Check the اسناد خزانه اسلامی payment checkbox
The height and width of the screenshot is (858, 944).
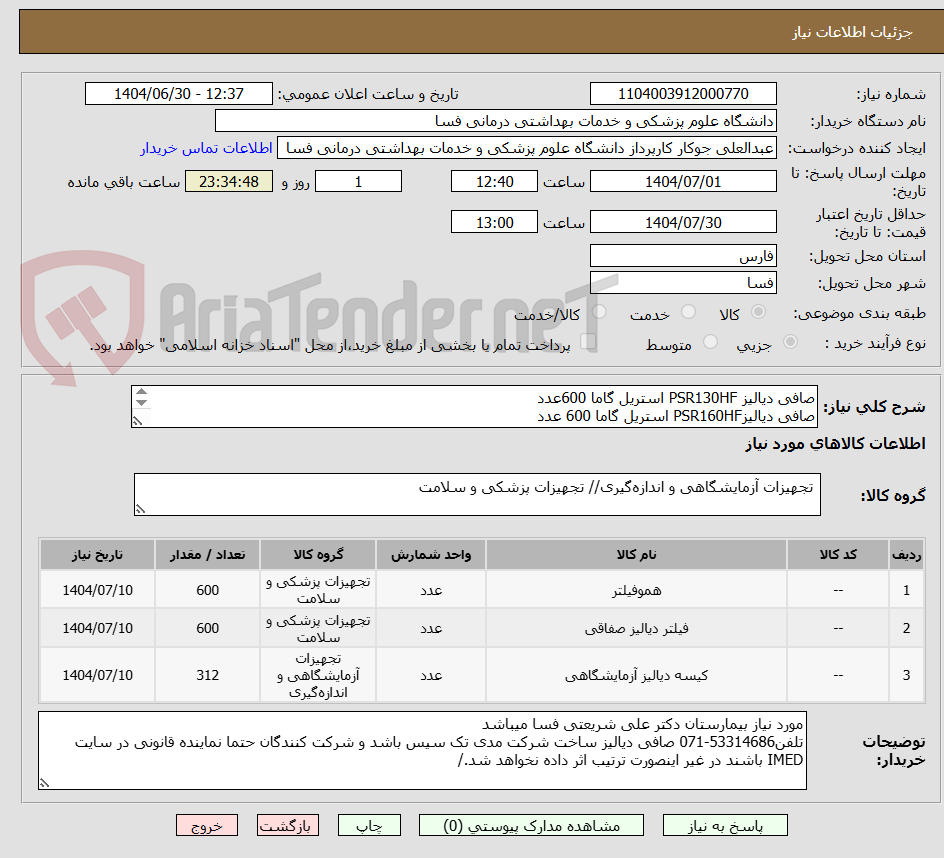click(590, 340)
